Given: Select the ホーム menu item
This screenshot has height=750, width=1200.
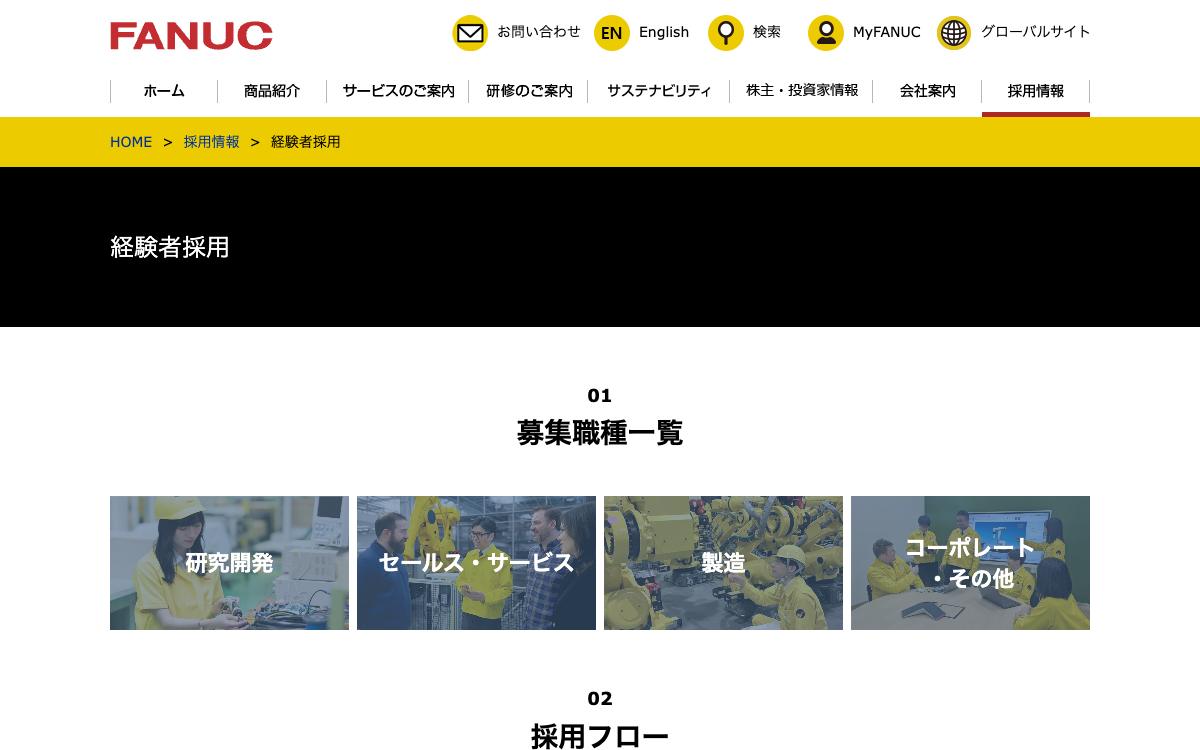Looking at the screenshot, I should click(164, 91).
